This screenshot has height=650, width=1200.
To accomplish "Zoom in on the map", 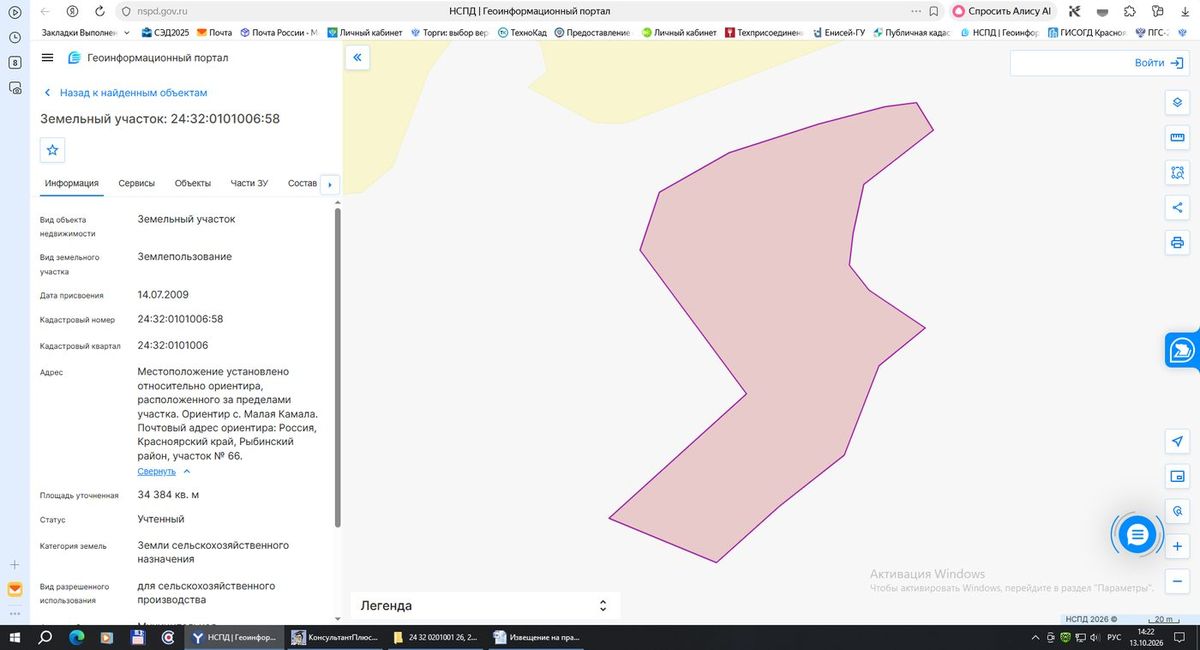I will 1177,547.
